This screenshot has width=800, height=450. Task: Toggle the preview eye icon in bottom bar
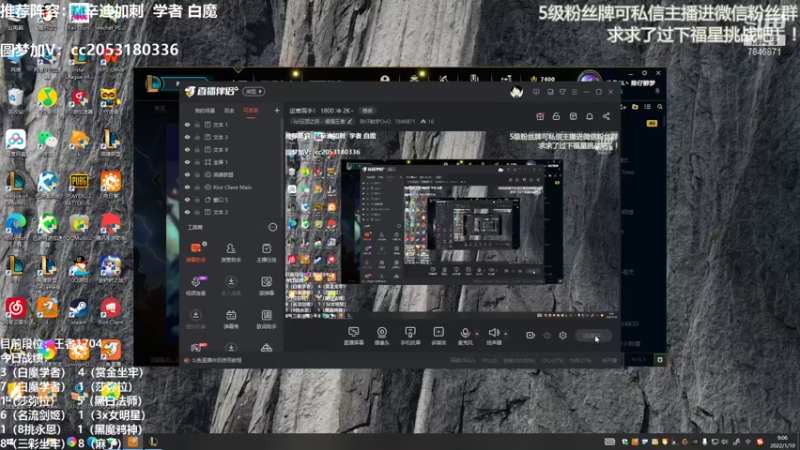tap(547, 335)
